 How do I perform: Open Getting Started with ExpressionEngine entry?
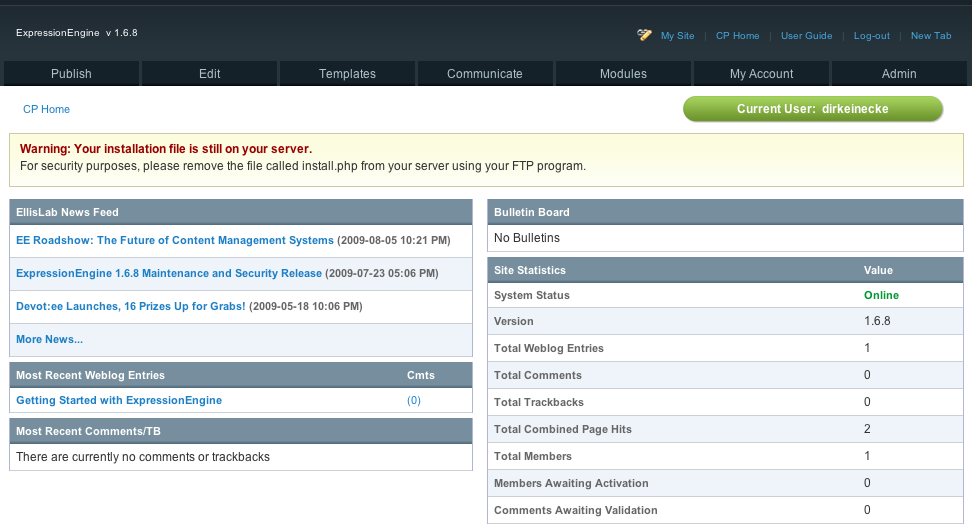pyautogui.click(x=119, y=400)
